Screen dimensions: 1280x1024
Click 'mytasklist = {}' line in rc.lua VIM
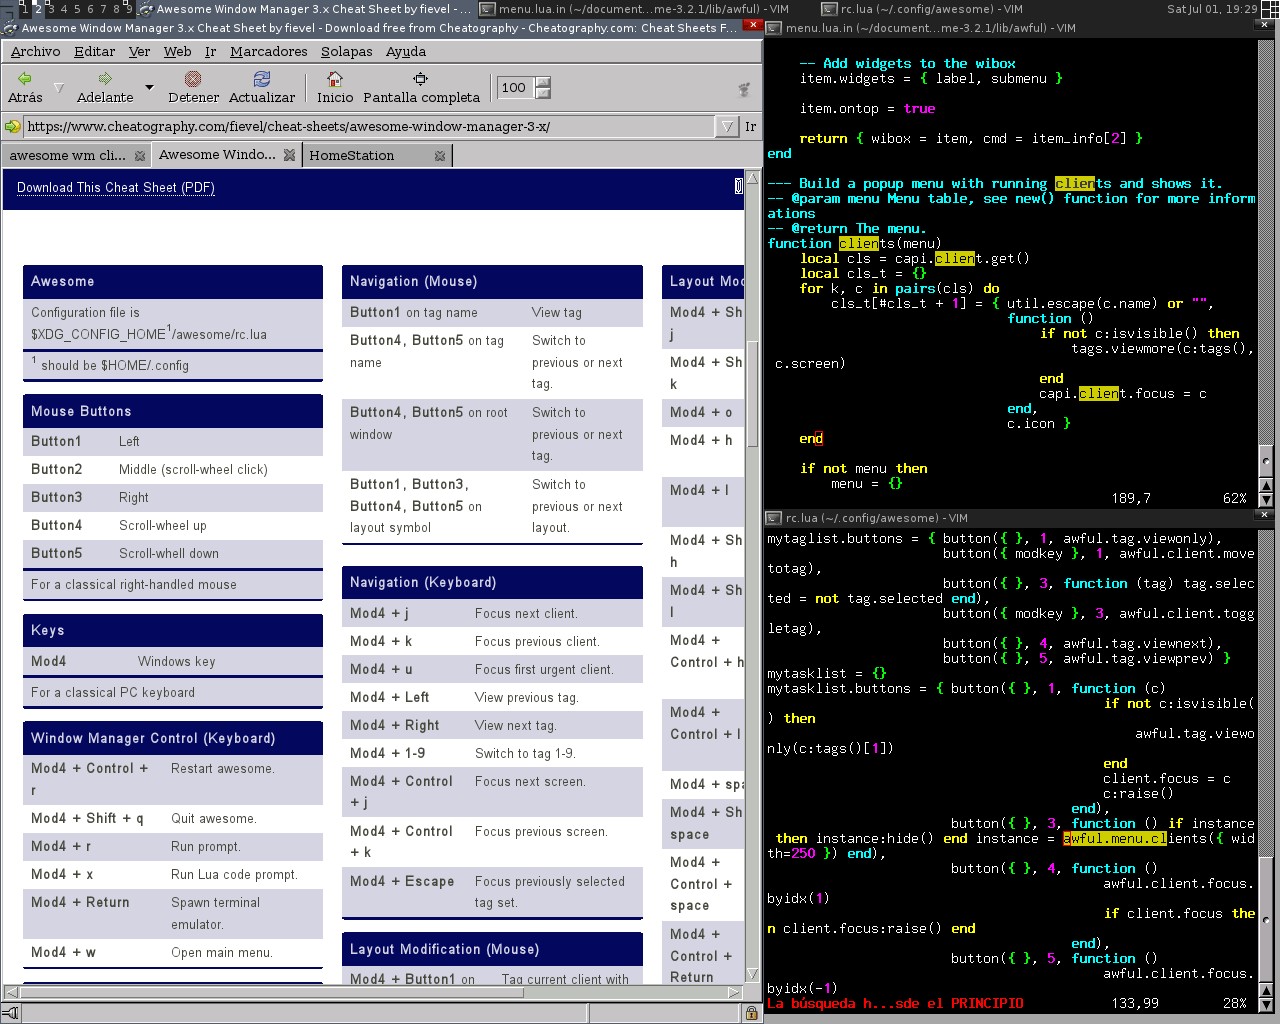pyautogui.click(x=827, y=673)
